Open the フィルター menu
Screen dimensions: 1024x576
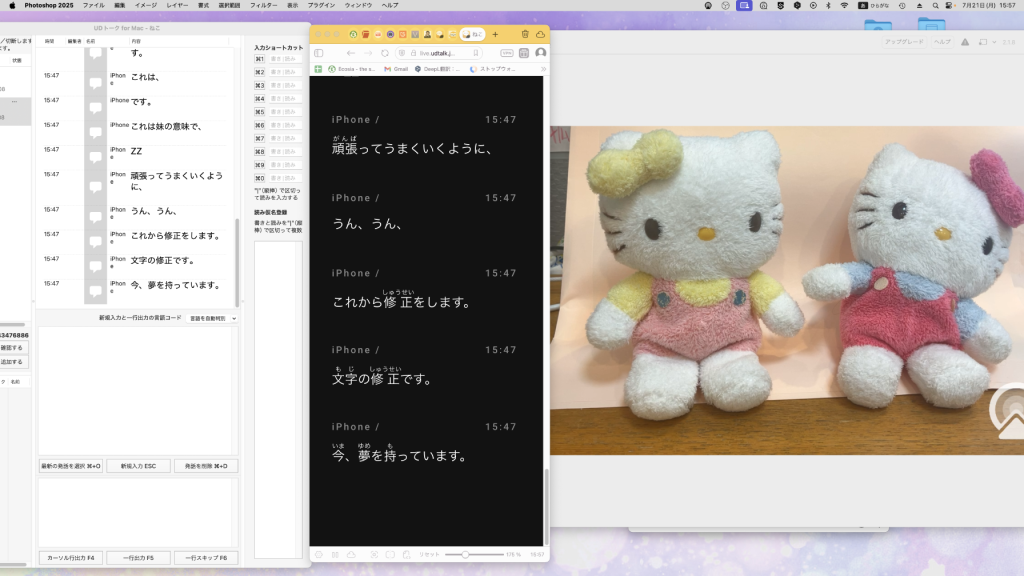pyautogui.click(x=263, y=5)
